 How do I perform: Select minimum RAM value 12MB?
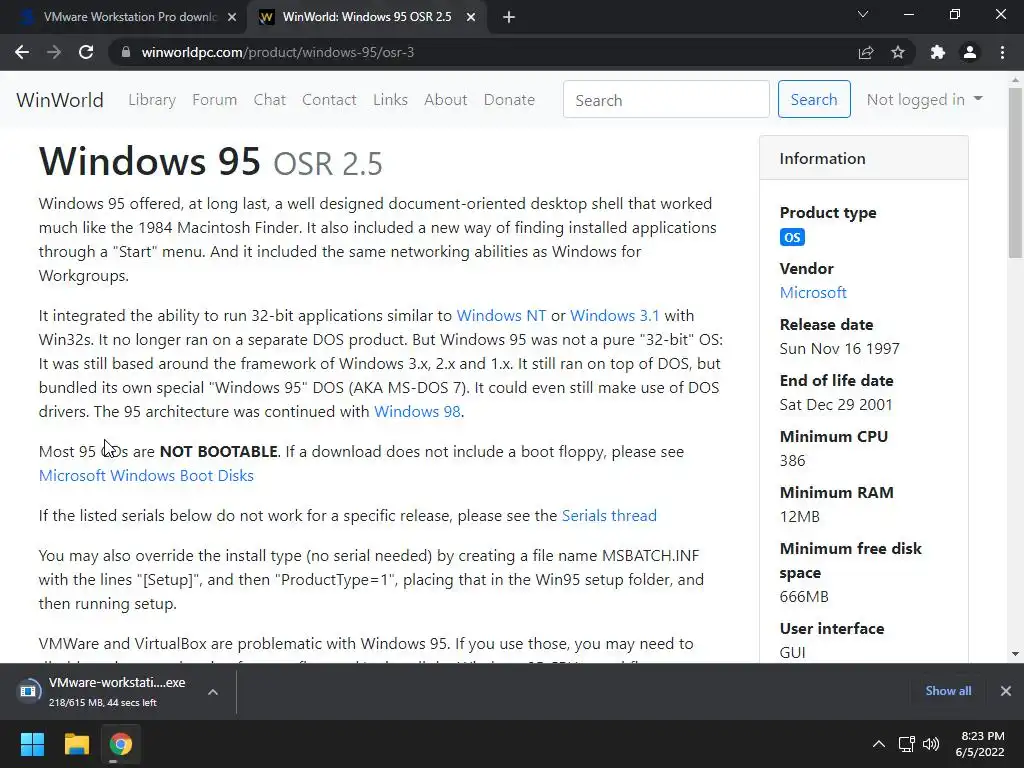coord(799,517)
